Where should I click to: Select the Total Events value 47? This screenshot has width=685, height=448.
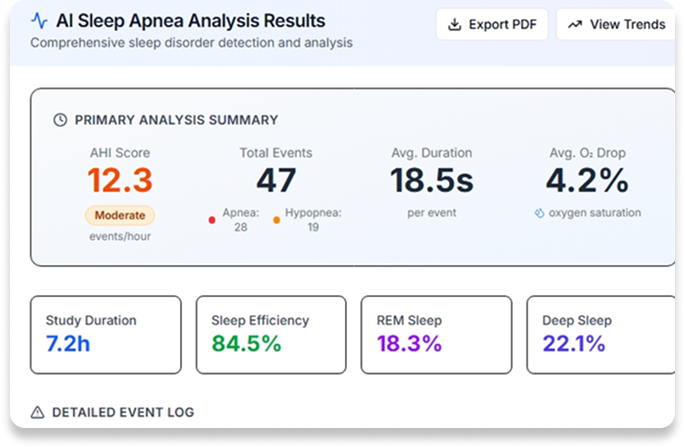point(276,181)
